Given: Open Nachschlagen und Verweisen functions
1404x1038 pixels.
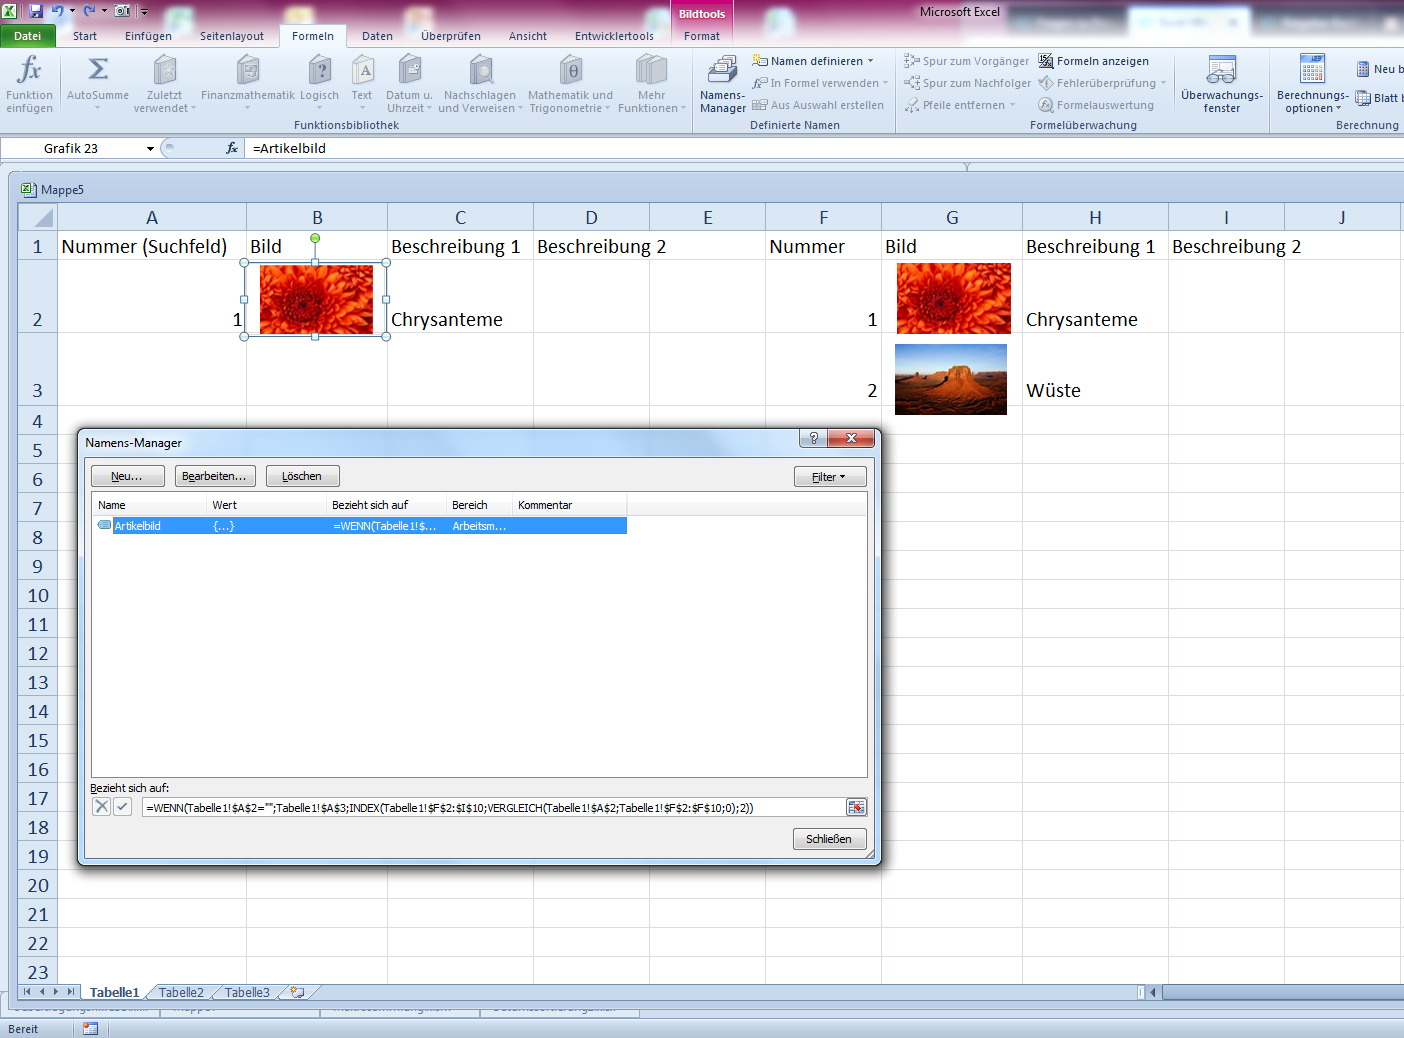Looking at the screenshot, I should click(x=480, y=83).
